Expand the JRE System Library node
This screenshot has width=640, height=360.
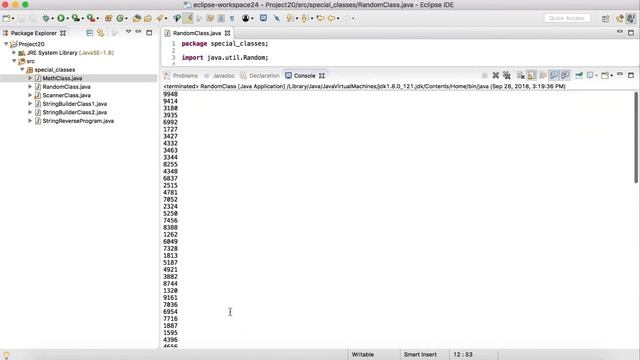click(x=14, y=53)
